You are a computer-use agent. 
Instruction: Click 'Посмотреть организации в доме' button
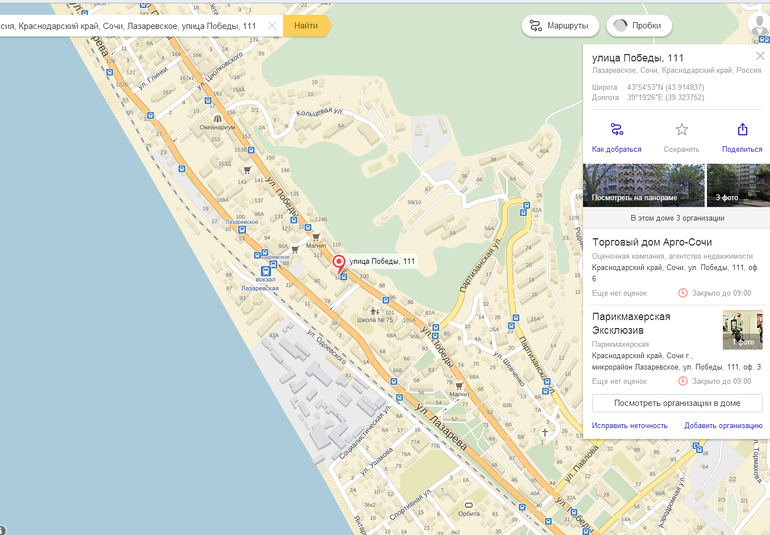677,403
